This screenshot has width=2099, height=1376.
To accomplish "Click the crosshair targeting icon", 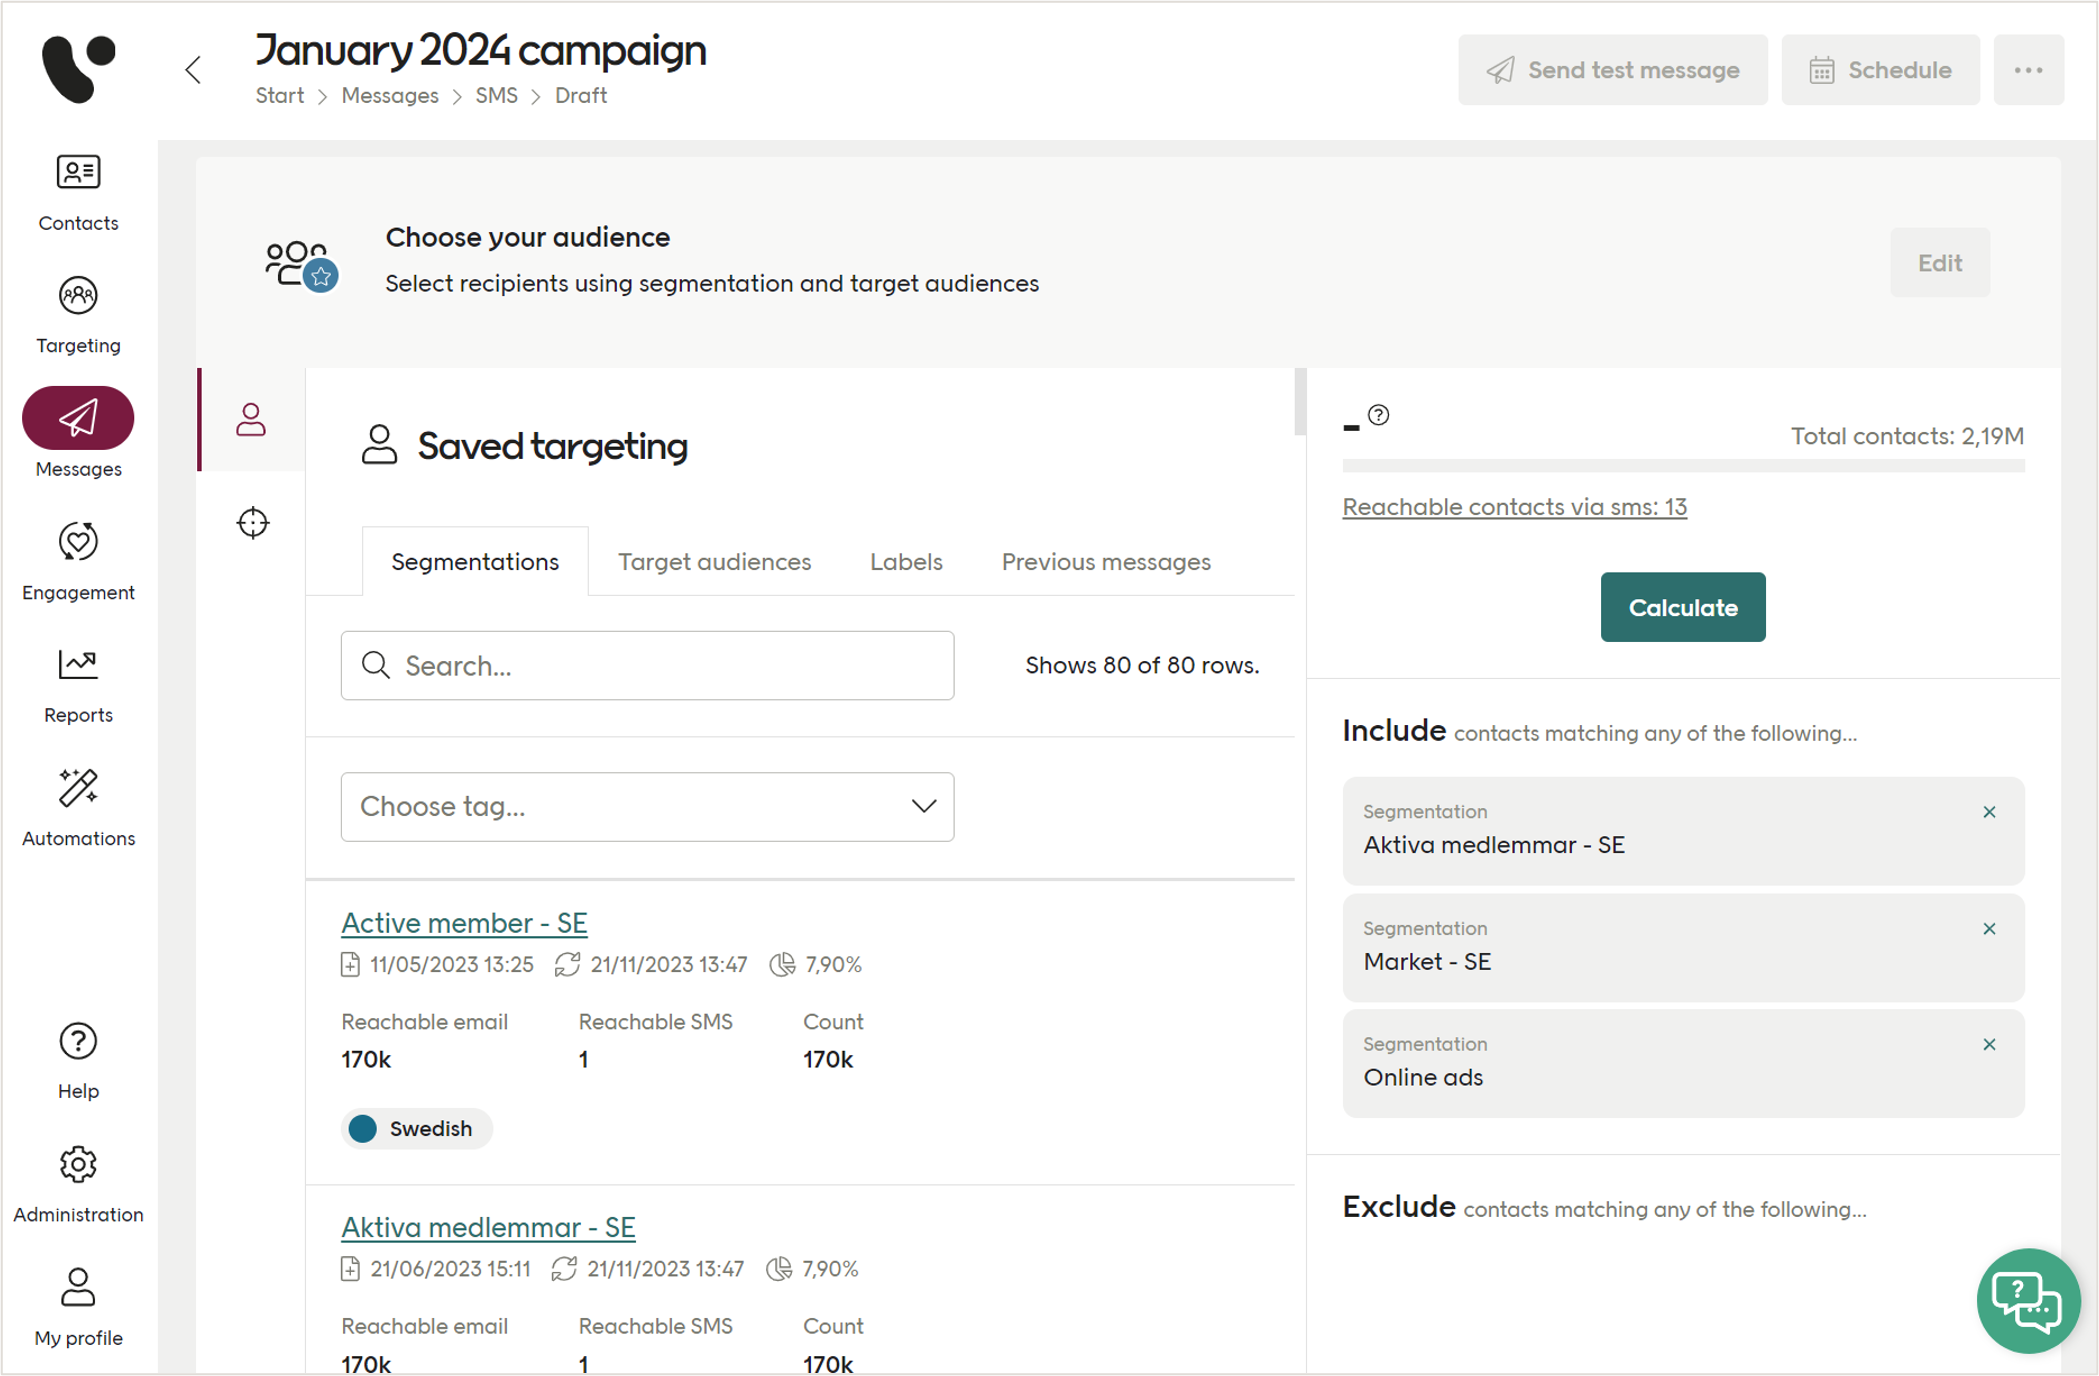I will click(253, 522).
